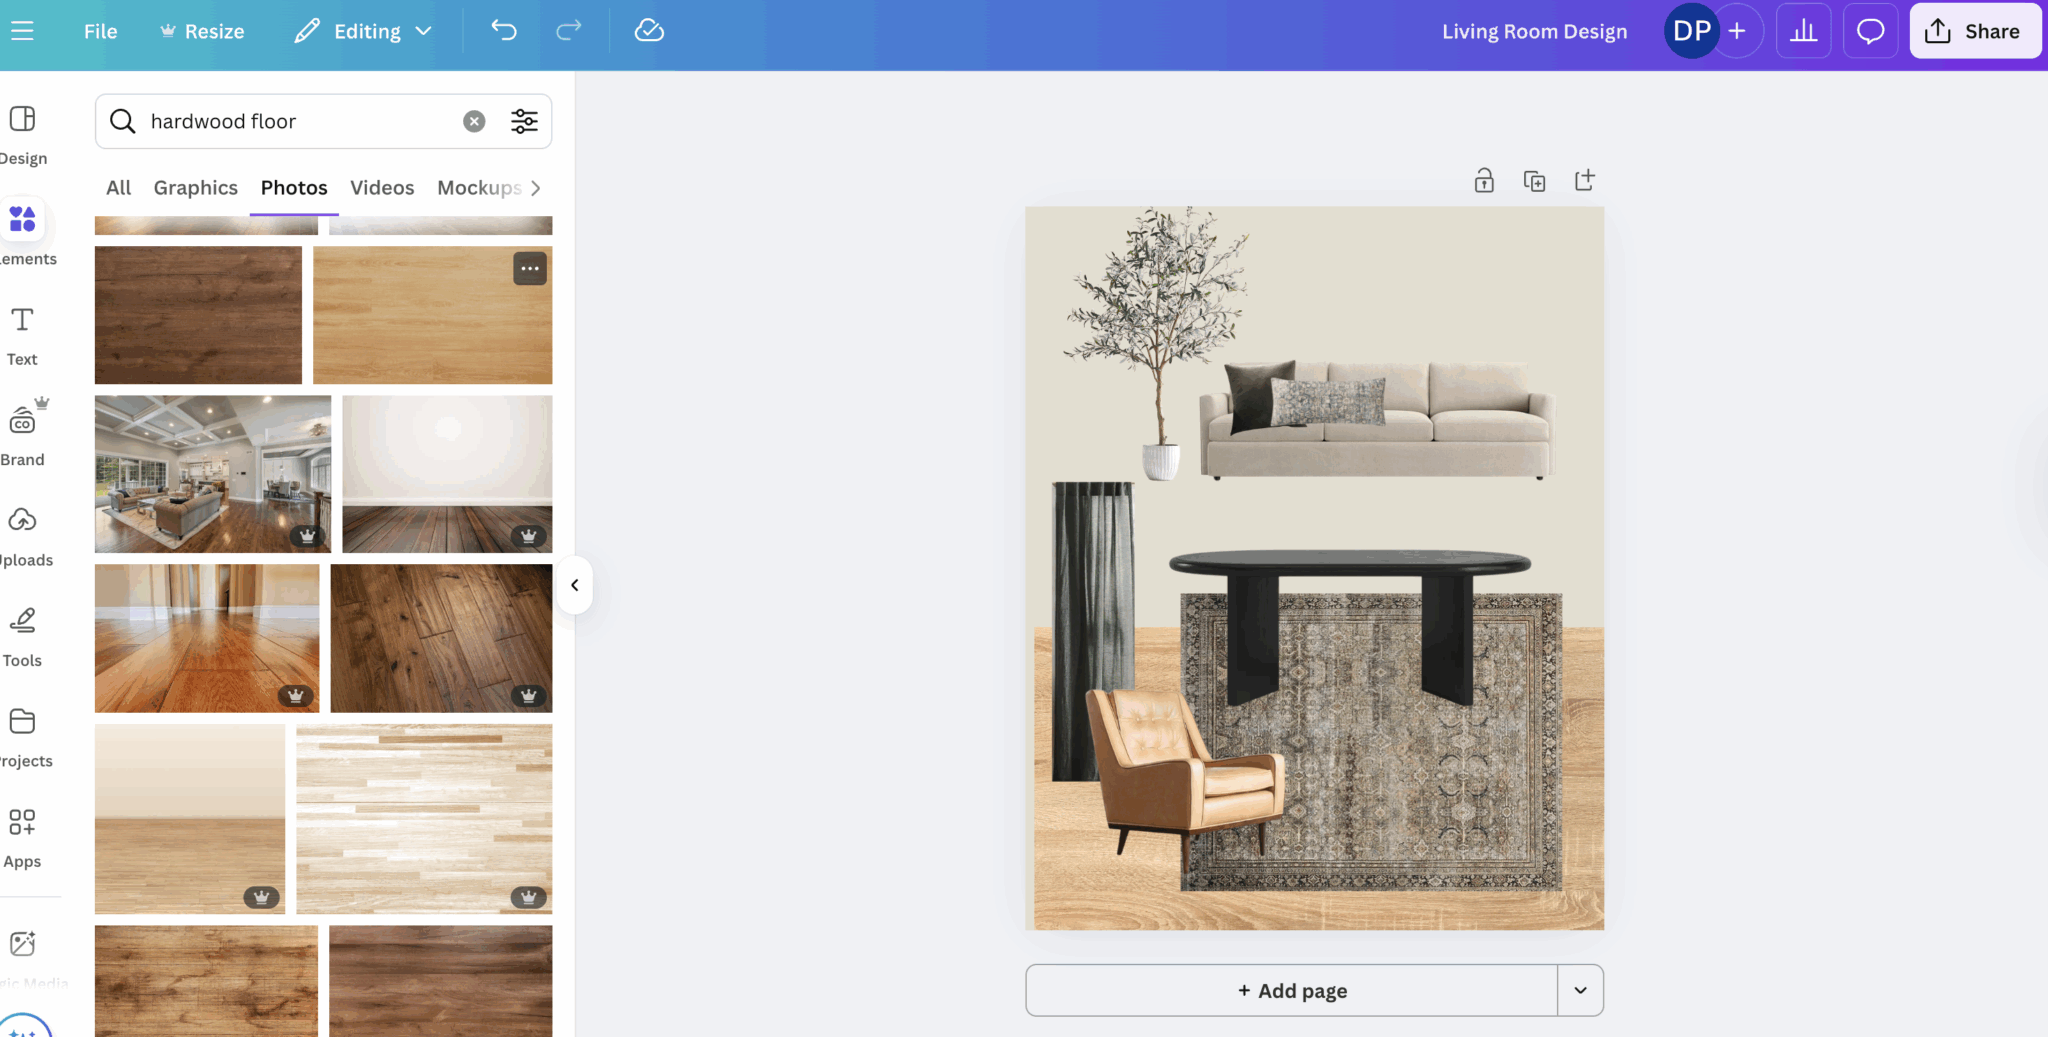
Task: Select the living room interior photo thumbnail
Action: (213, 474)
